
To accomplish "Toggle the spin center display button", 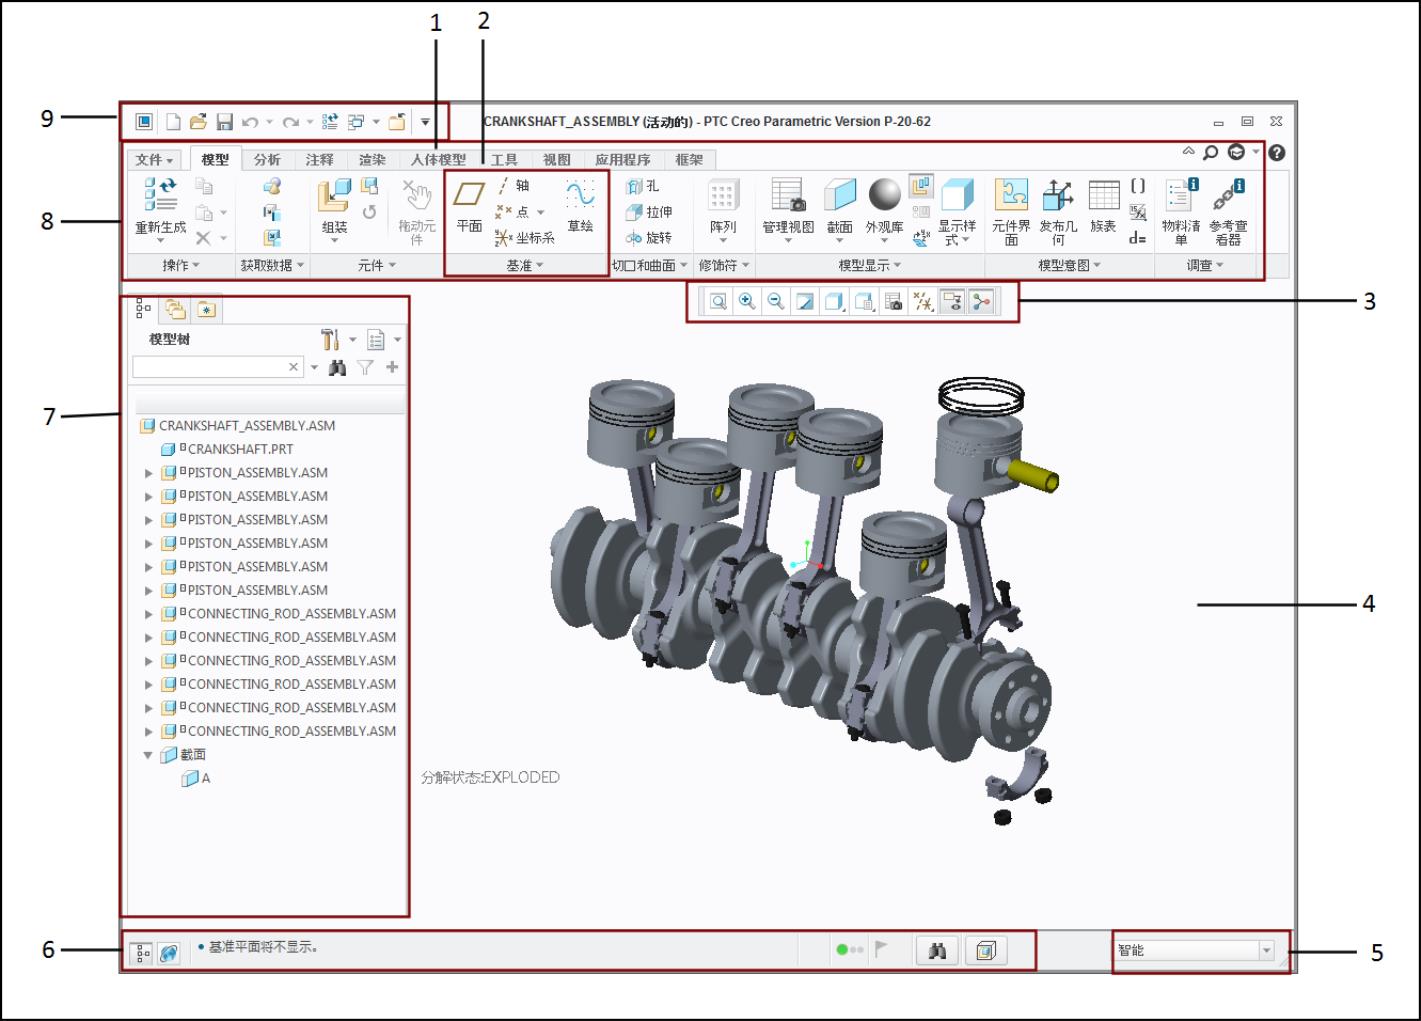I will tap(982, 302).
